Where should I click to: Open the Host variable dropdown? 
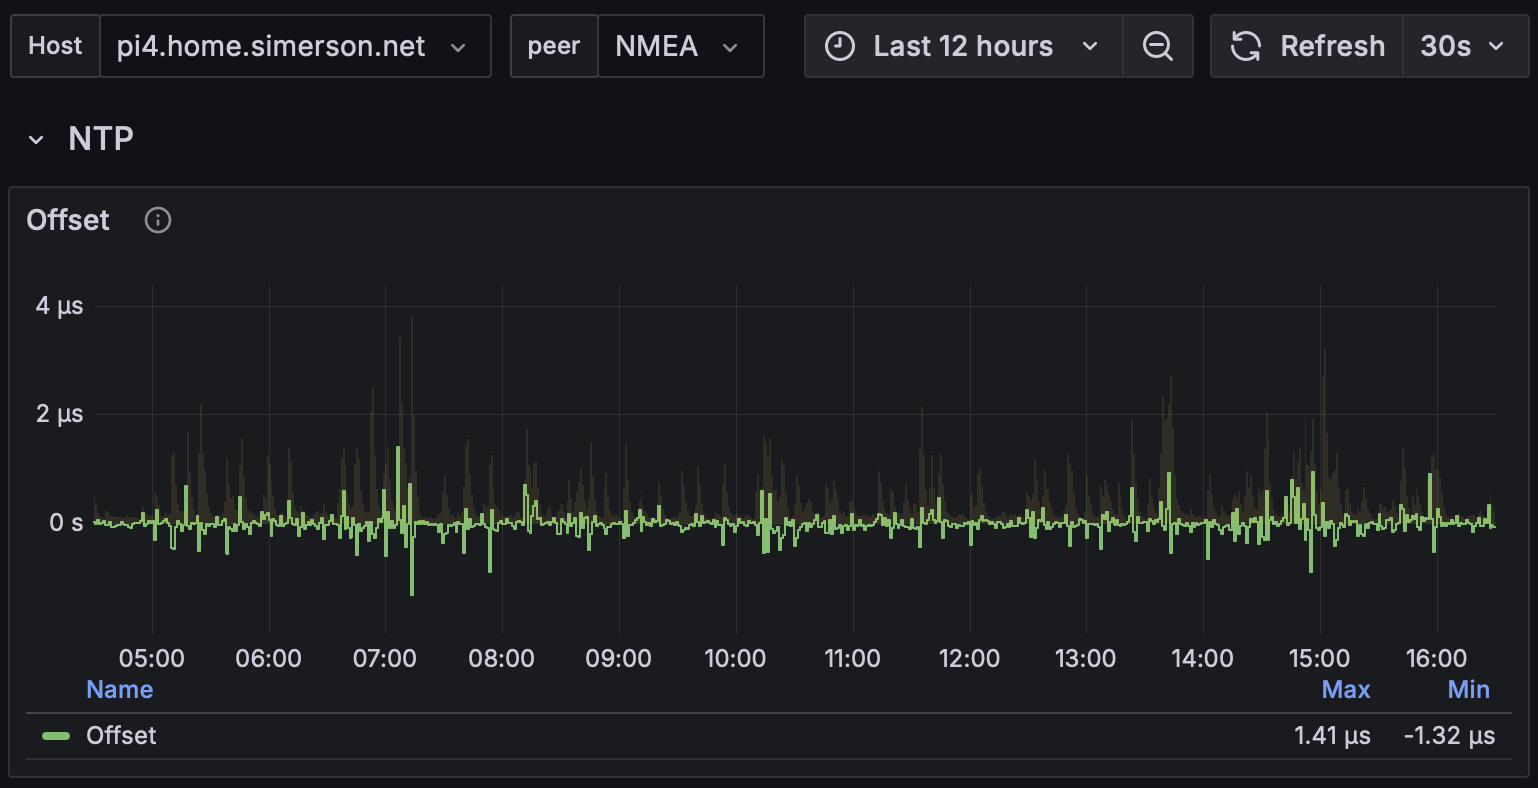tap(295, 46)
